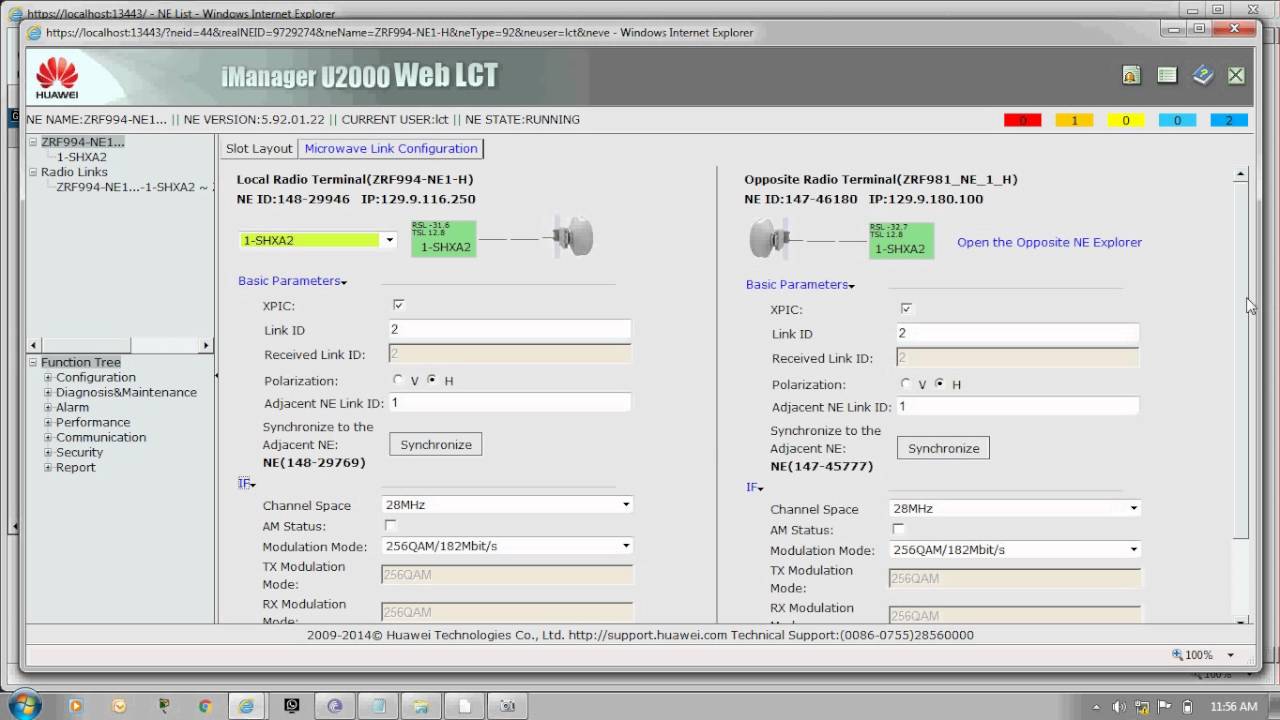Click the zoom level magnifier in status bar

[1178, 655]
